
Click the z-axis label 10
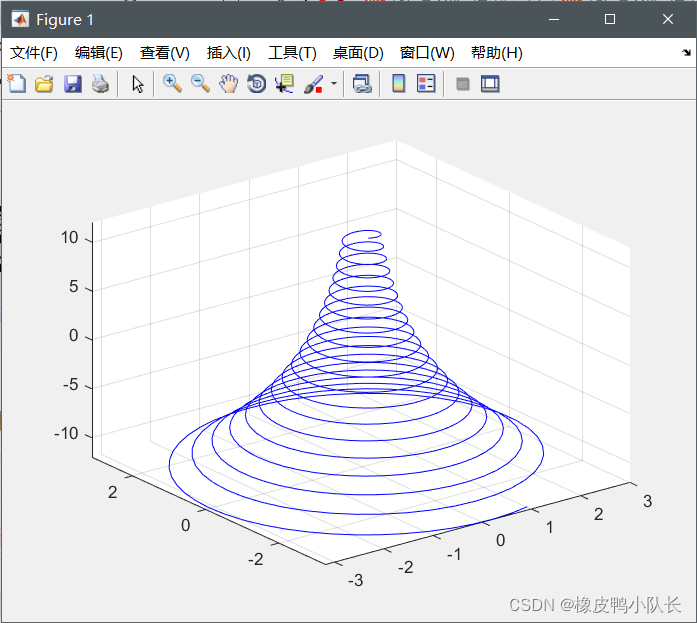[x=70, y=238]
